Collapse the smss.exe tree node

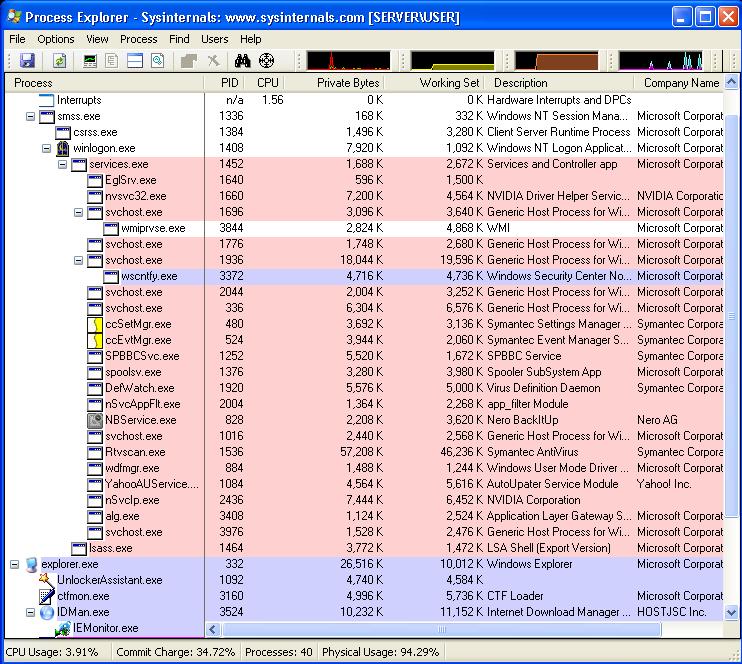pos(30,116)
